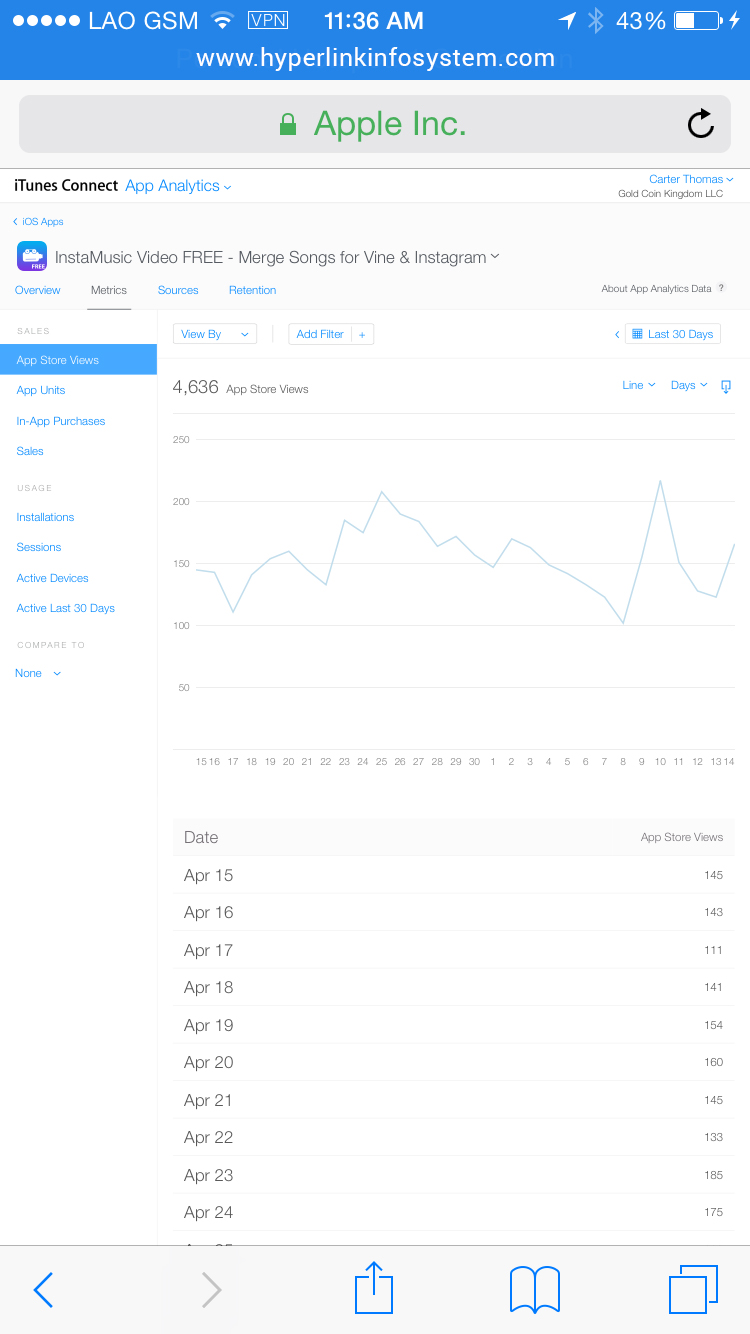Select In-App Purchases in sidebar
The width and height of the screenshot is (750, 1334).
coord(61,421)
